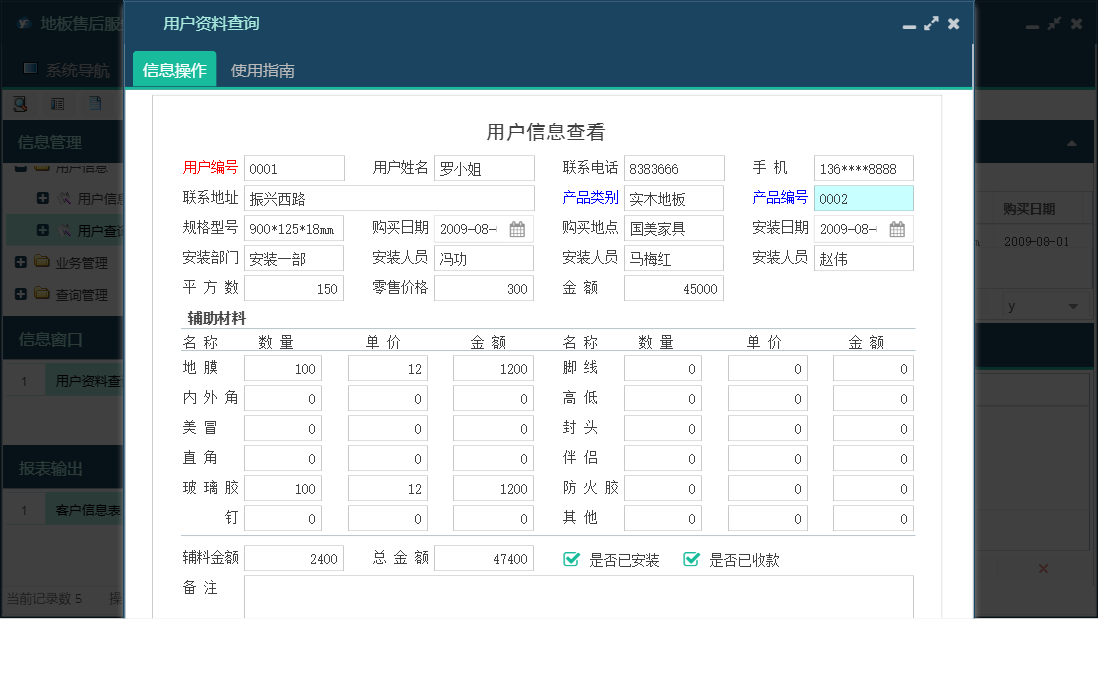Open the y dropdown list

1073,305
